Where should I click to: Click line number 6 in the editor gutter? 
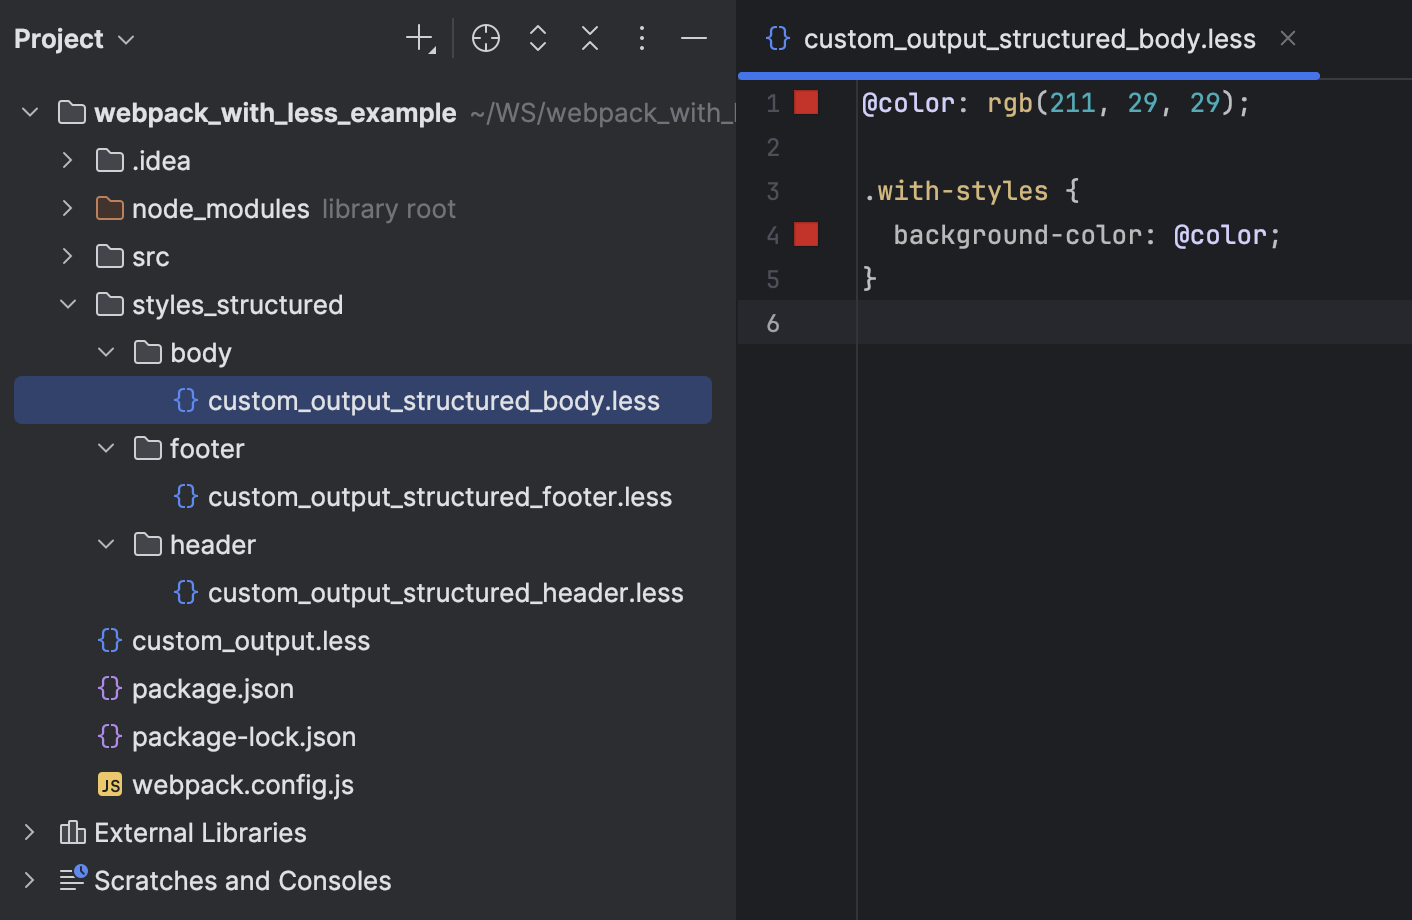pos(773,322)
